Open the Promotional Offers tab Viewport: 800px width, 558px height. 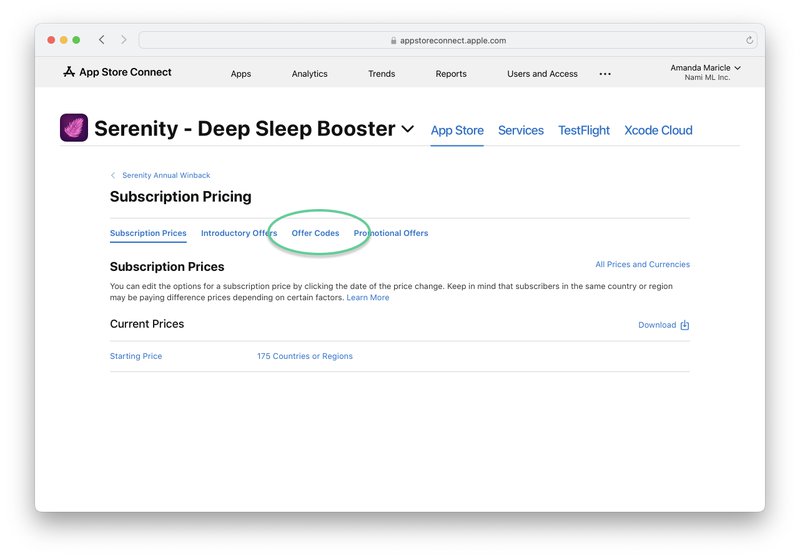pos(391,233)
